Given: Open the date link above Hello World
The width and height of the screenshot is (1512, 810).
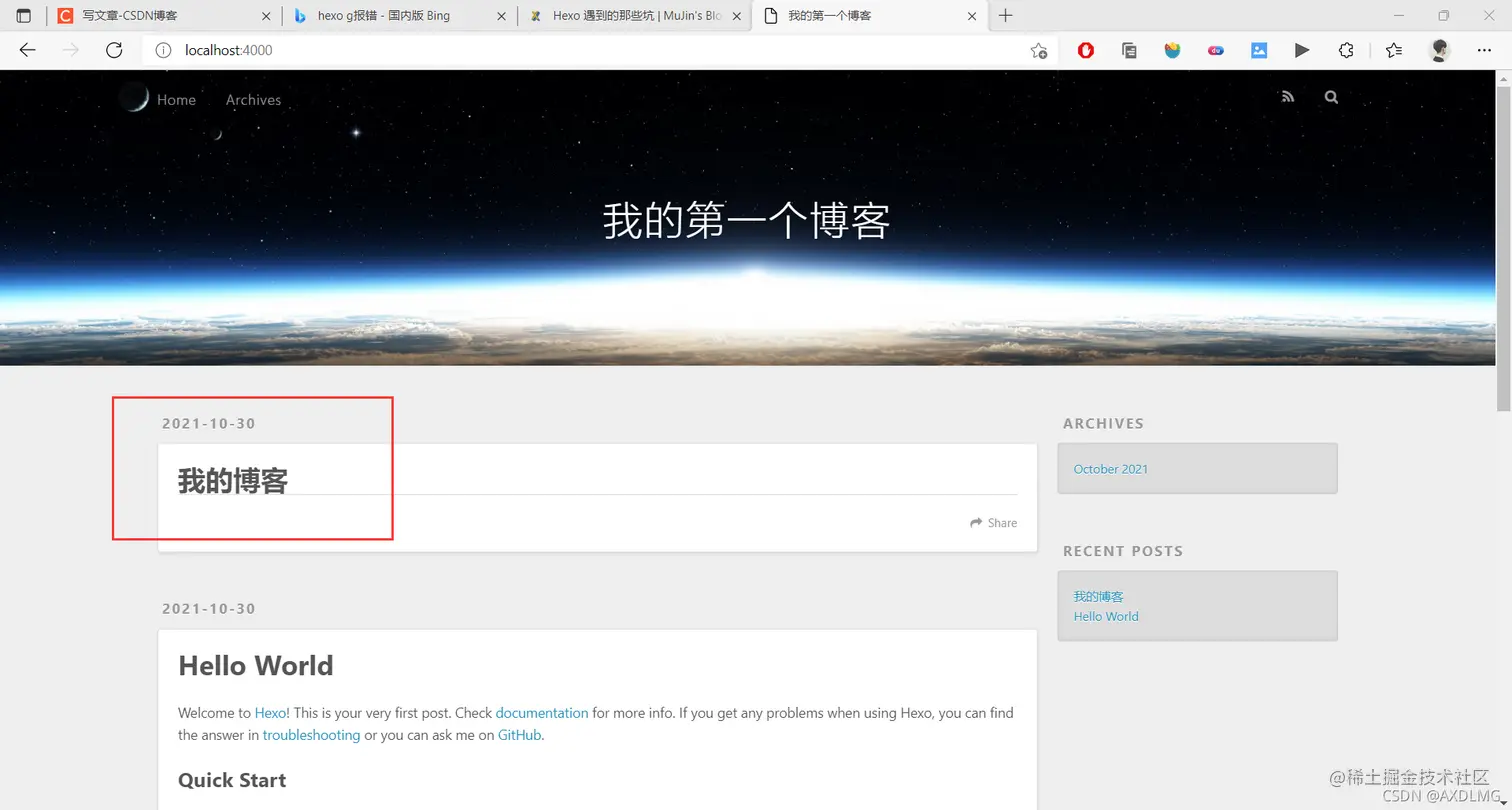Looking at the screenshot, I should tap(209, 609).
